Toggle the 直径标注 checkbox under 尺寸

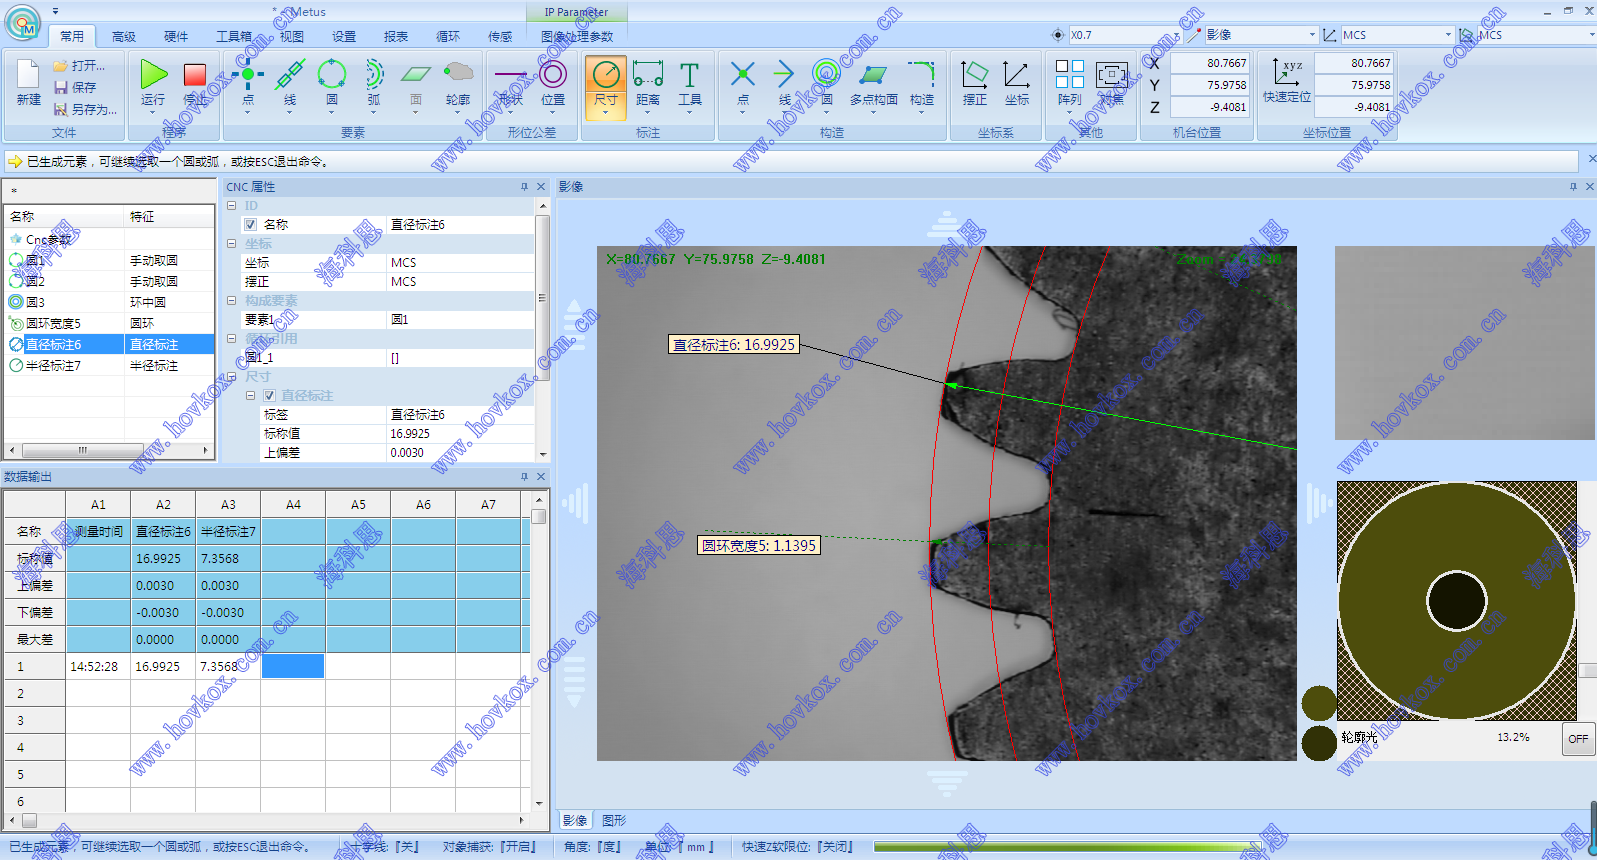pos(269,396)
